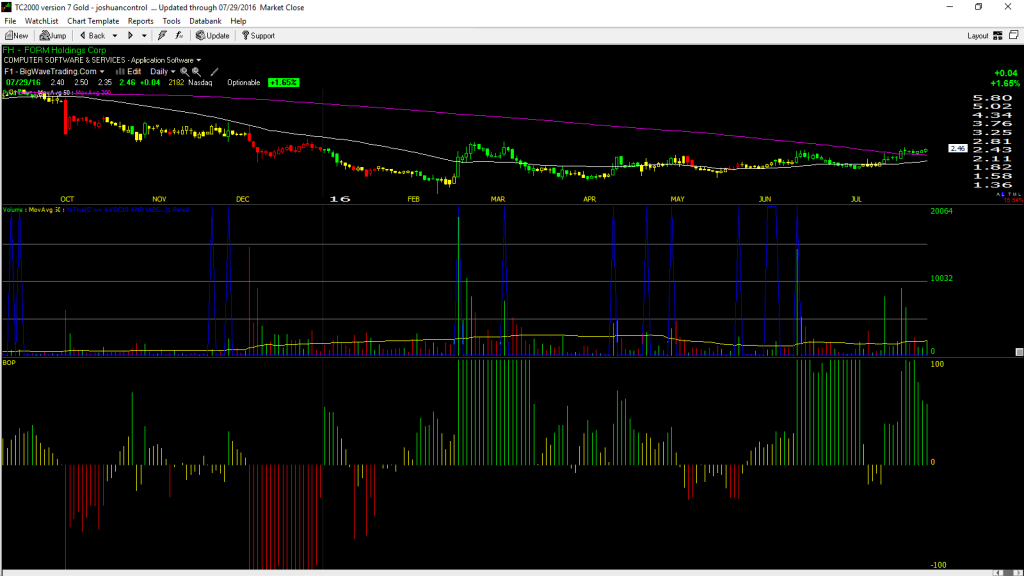Open the Reports menu
This screenshot has height=576, width=1024.
click(140, 21)
